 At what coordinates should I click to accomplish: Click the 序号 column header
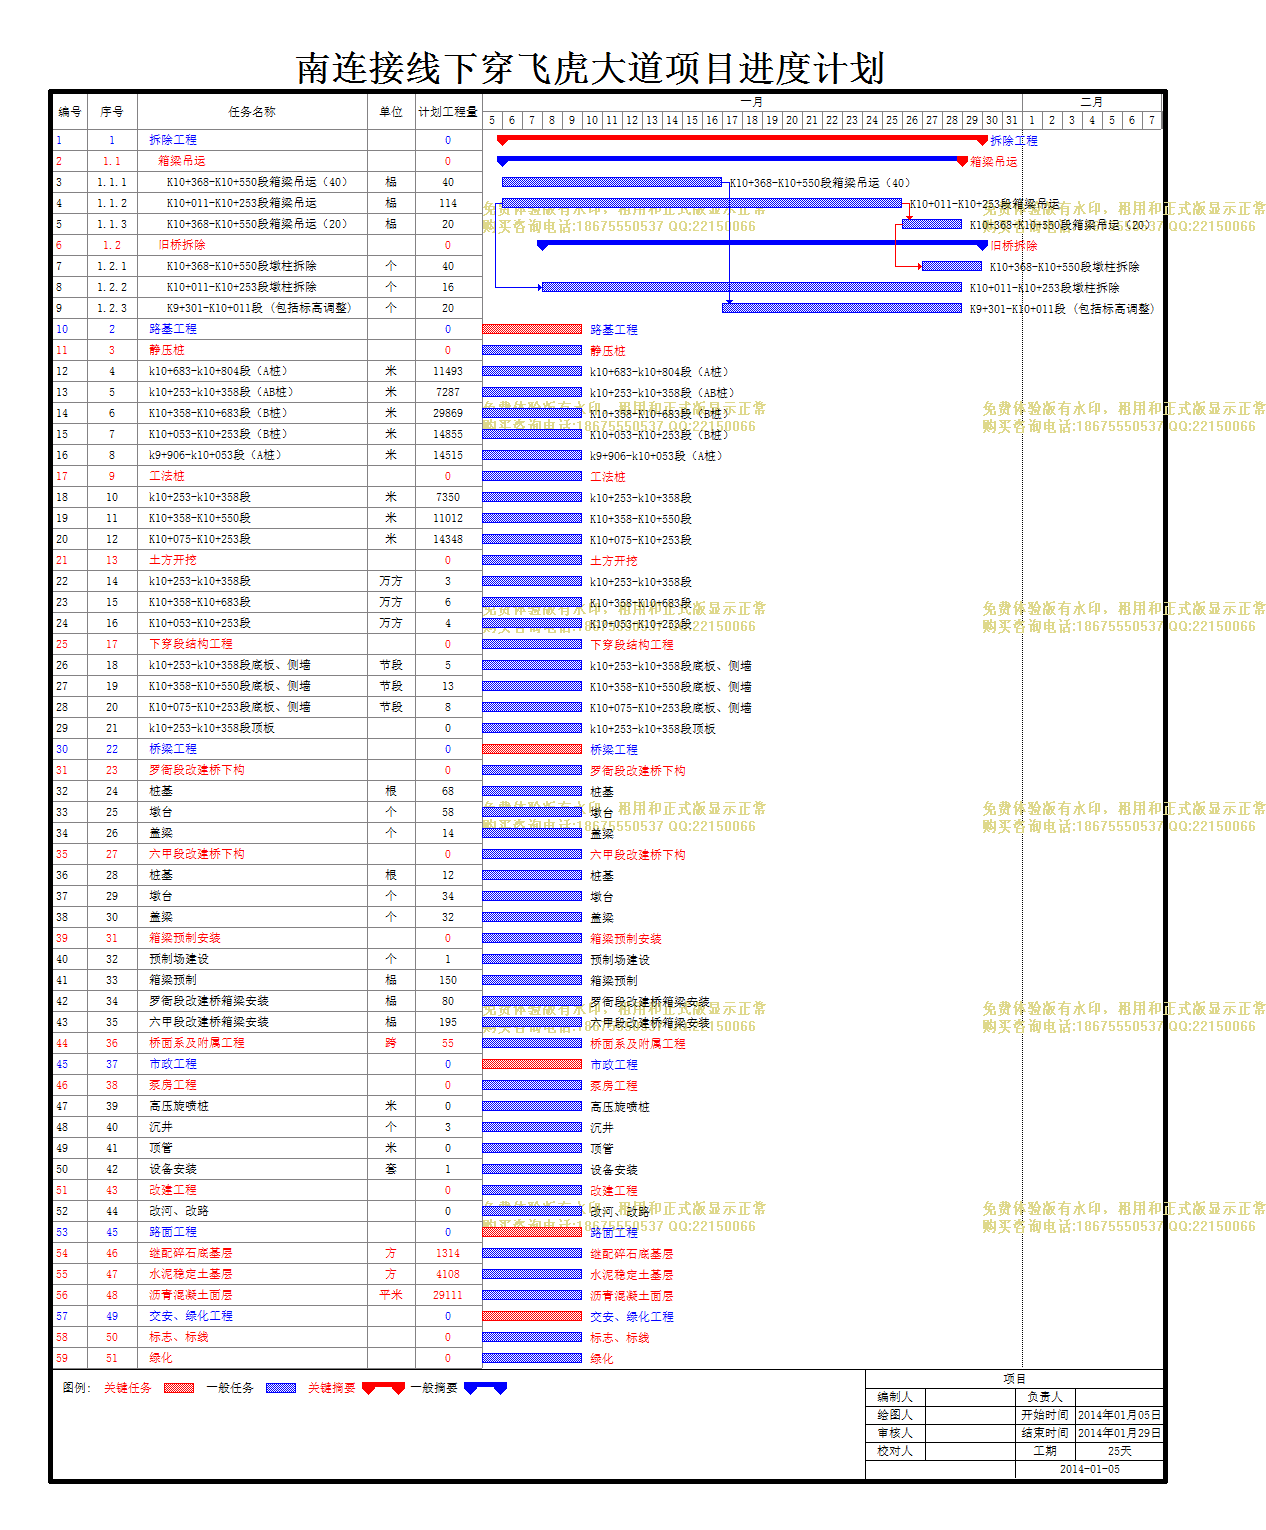point(112,112)
